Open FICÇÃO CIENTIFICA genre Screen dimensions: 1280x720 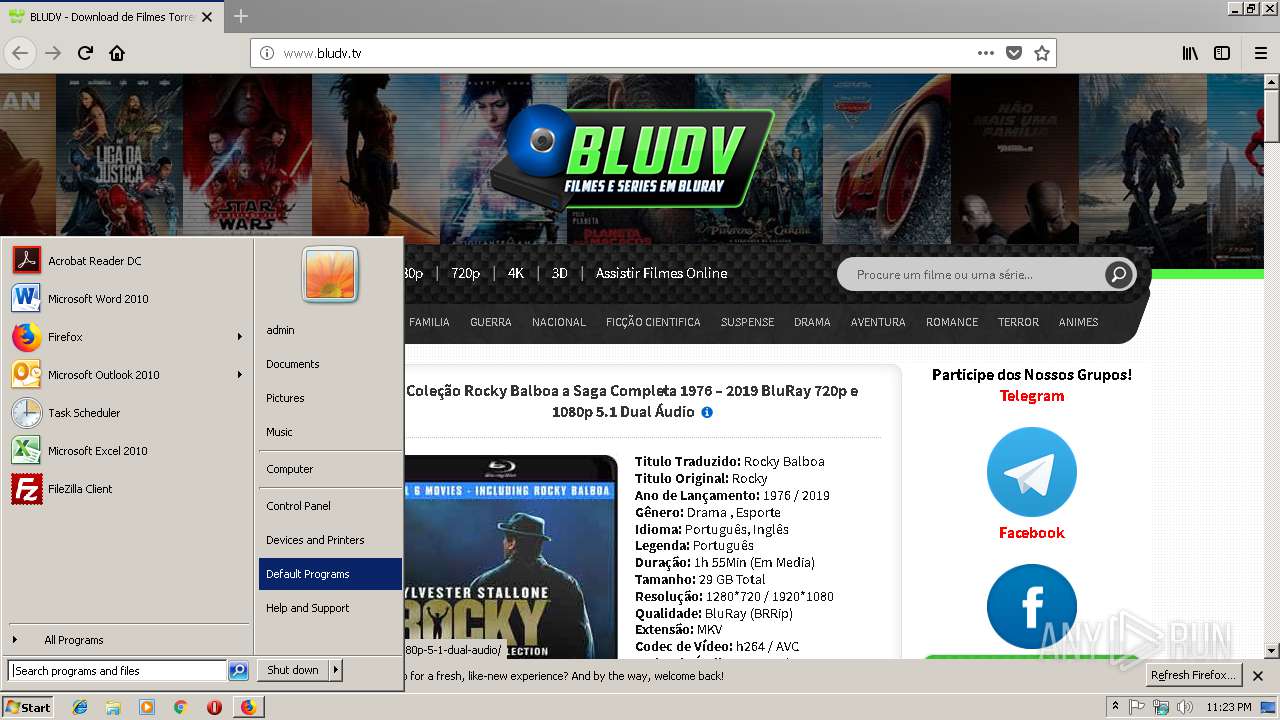[x=653, y=322]
